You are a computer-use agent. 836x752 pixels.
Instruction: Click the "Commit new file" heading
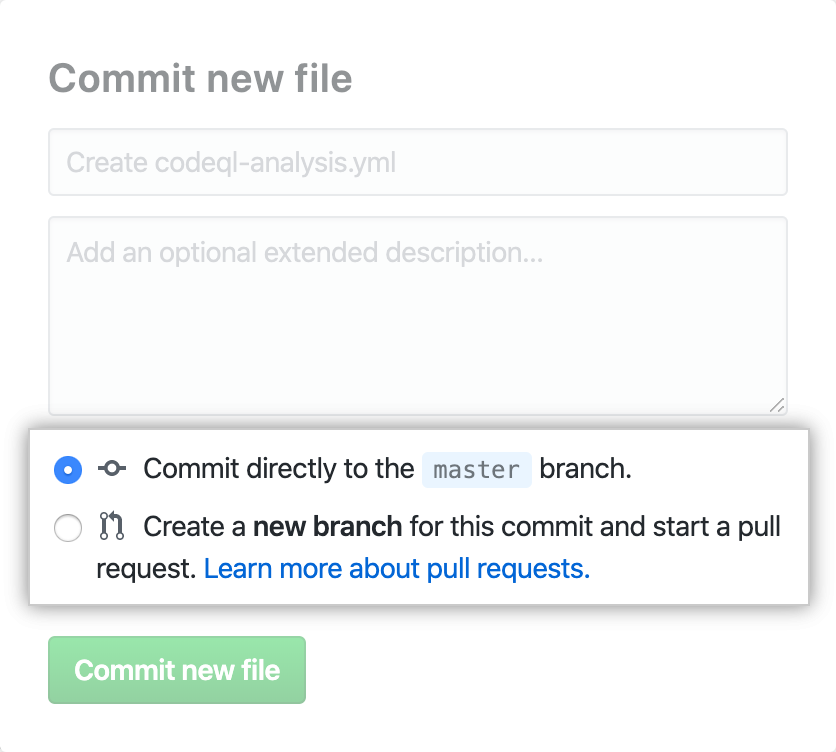pyautogui.click(x=200, y=78)
